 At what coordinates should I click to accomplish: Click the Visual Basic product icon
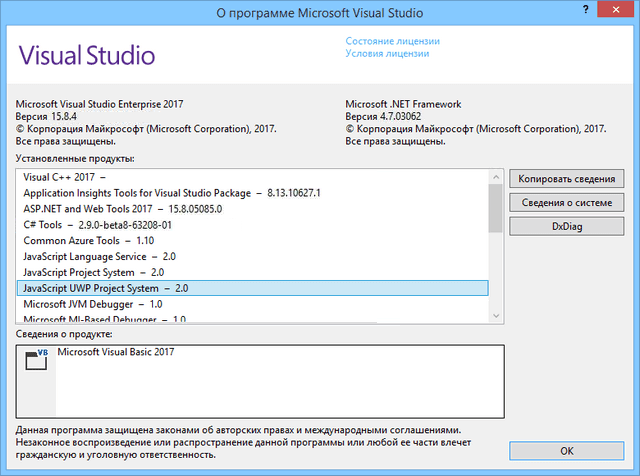36,362
